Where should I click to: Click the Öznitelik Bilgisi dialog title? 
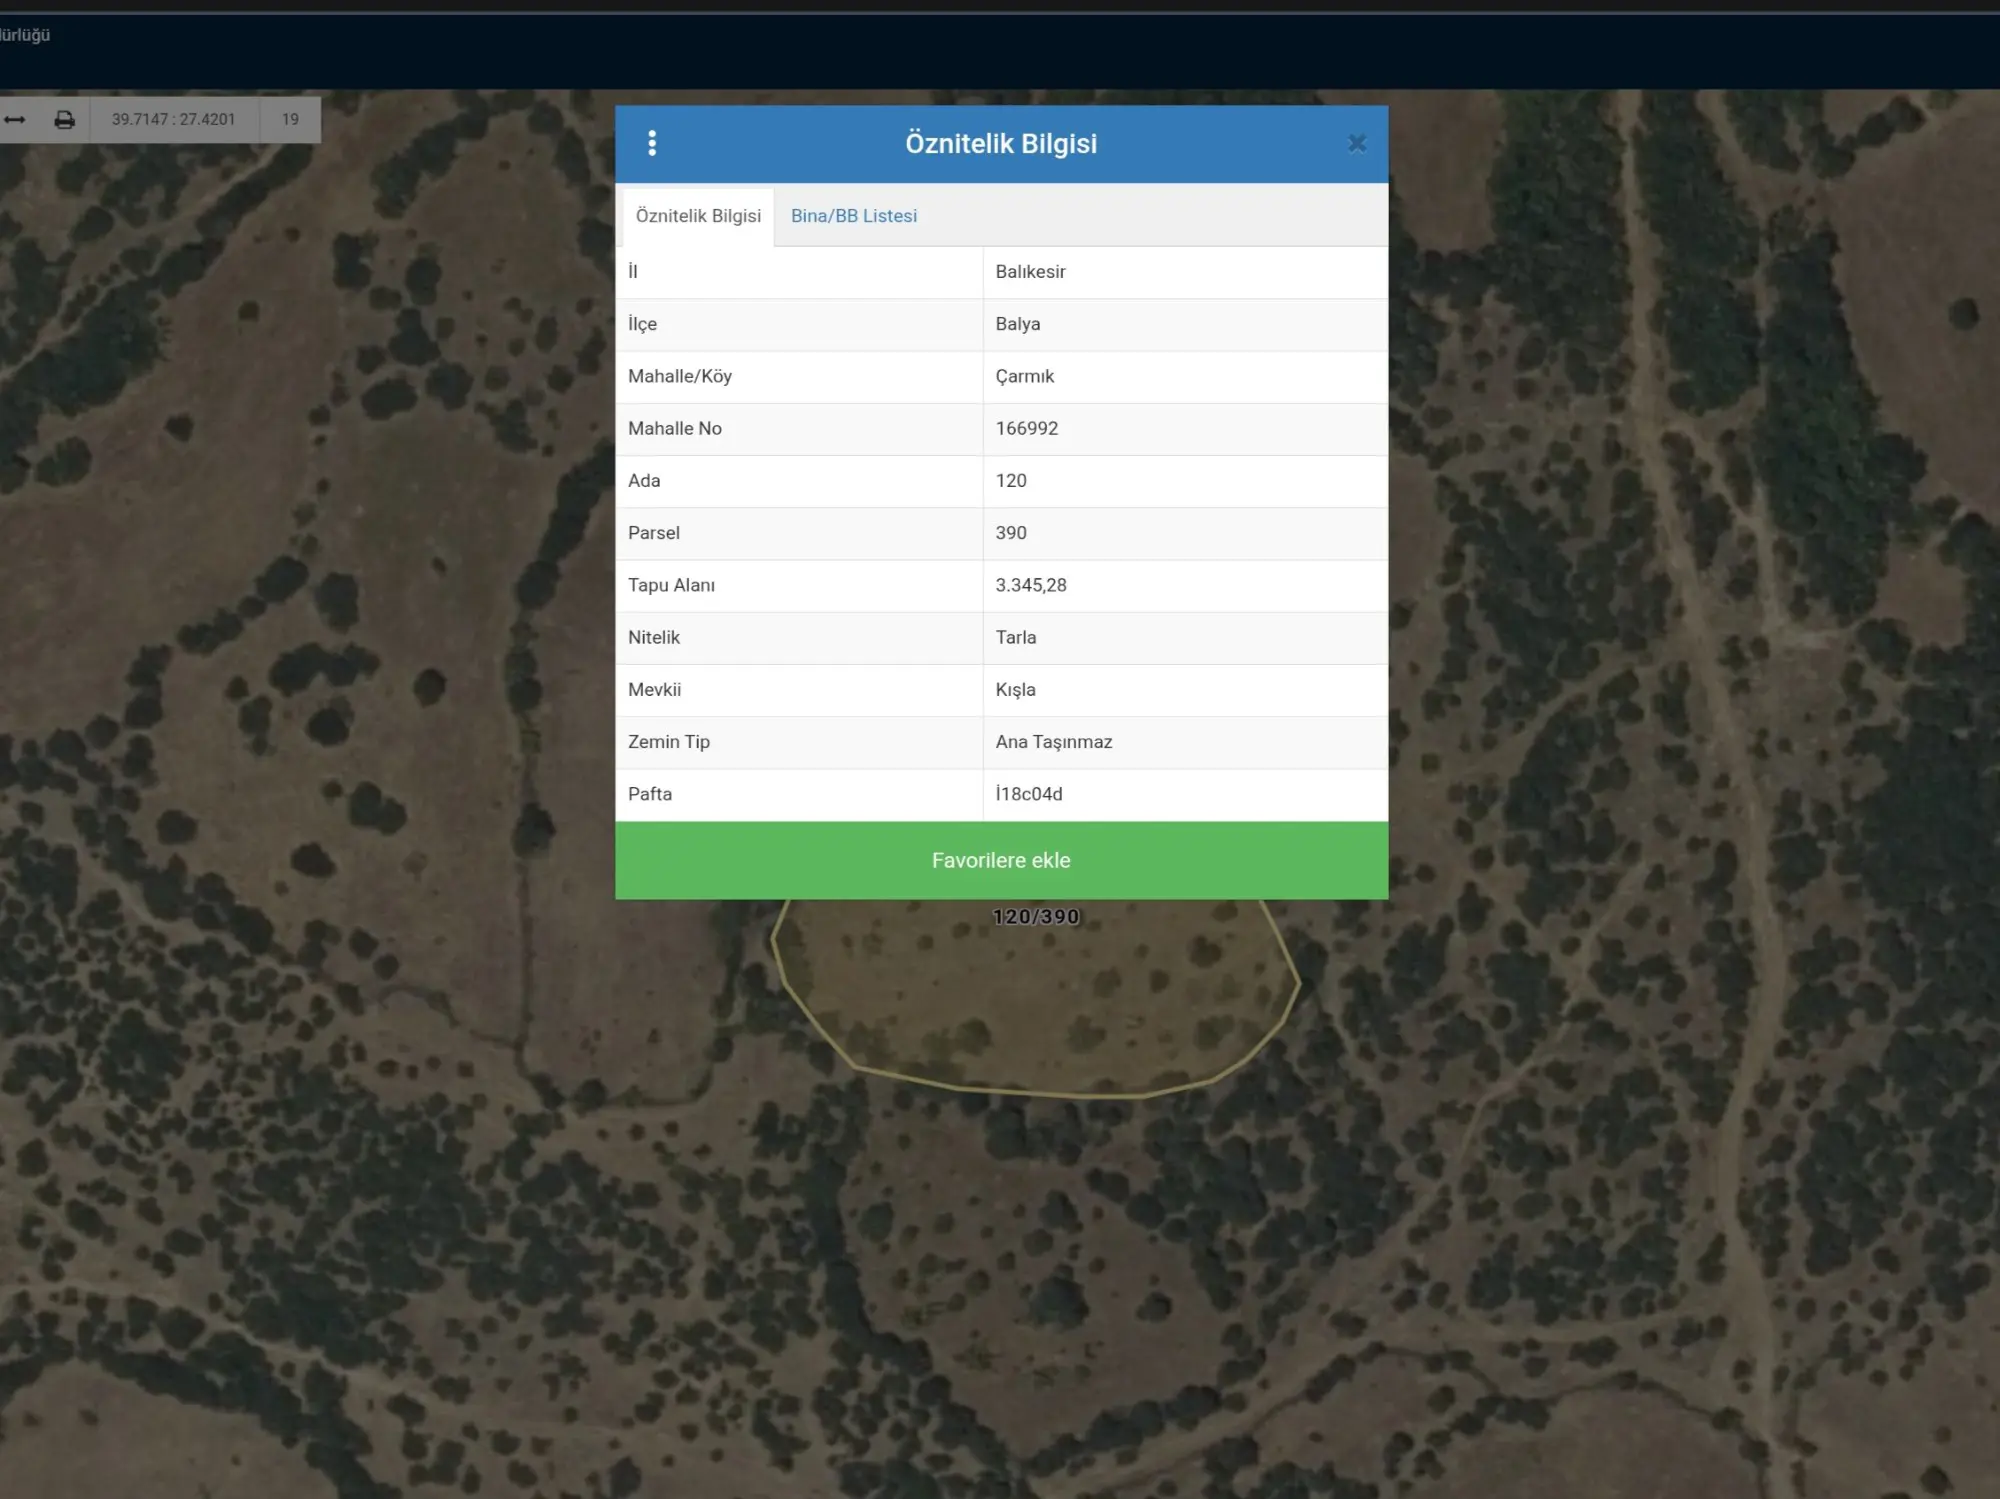[x=1001, y=143]
